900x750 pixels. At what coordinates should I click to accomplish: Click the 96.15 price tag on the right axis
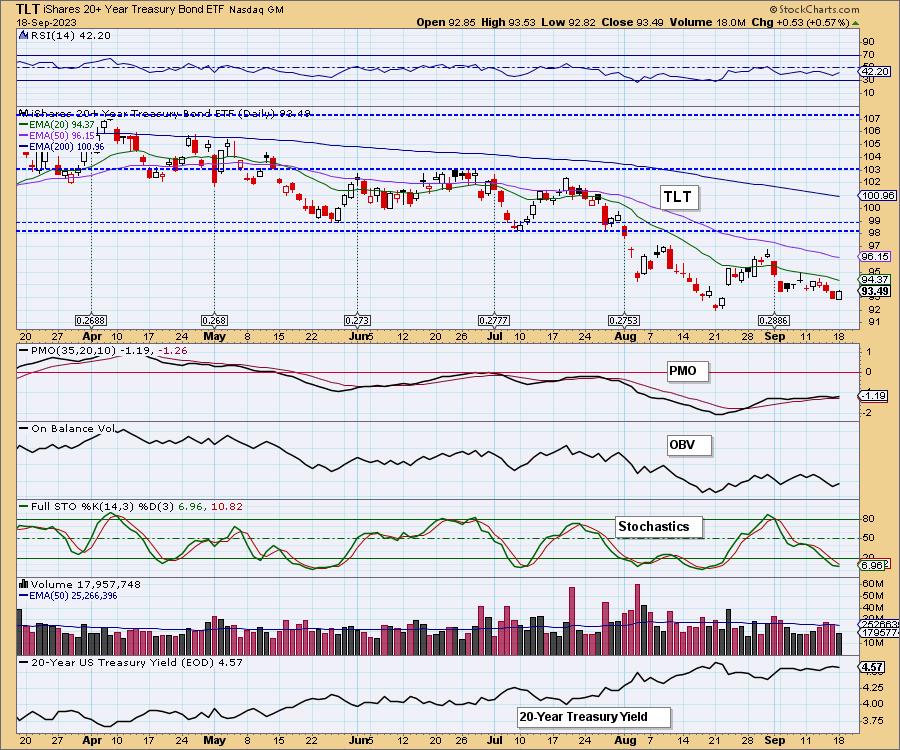click(876, 257)
